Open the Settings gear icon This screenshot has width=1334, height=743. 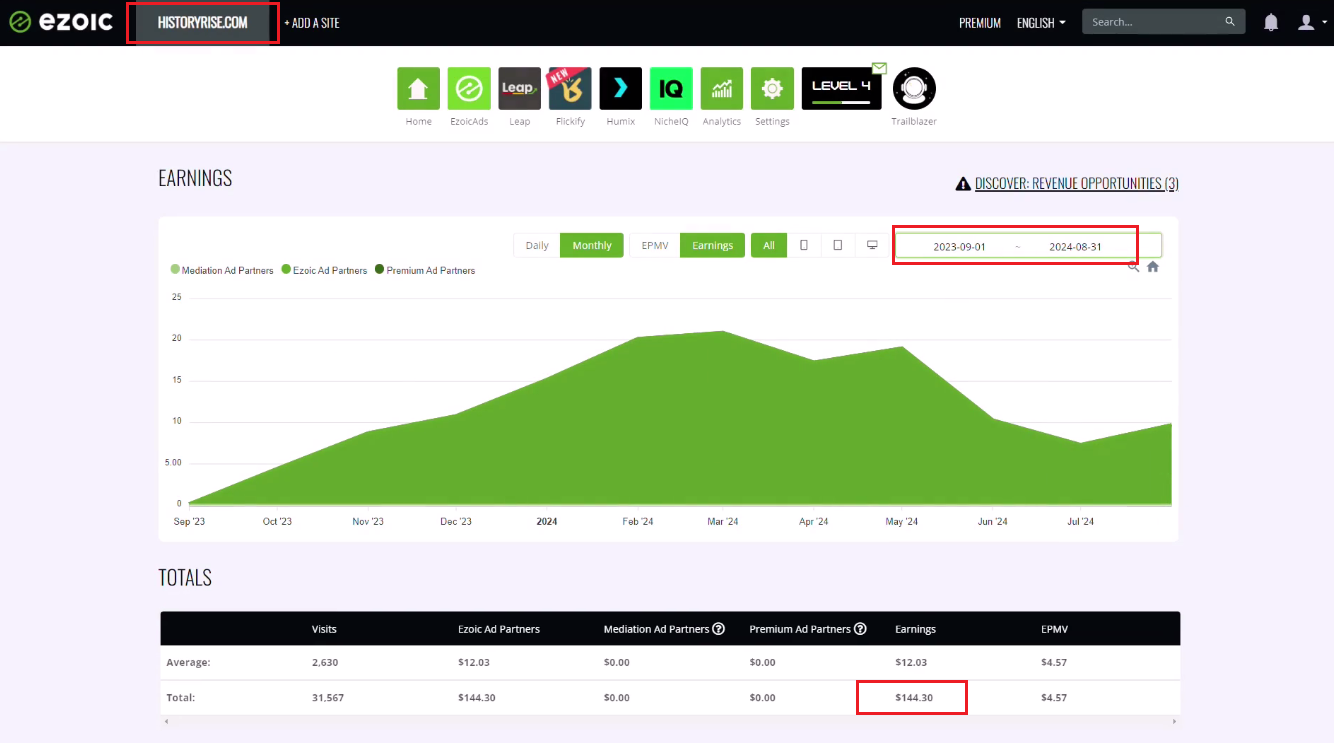pyautogui.click(x=772, y=88)
